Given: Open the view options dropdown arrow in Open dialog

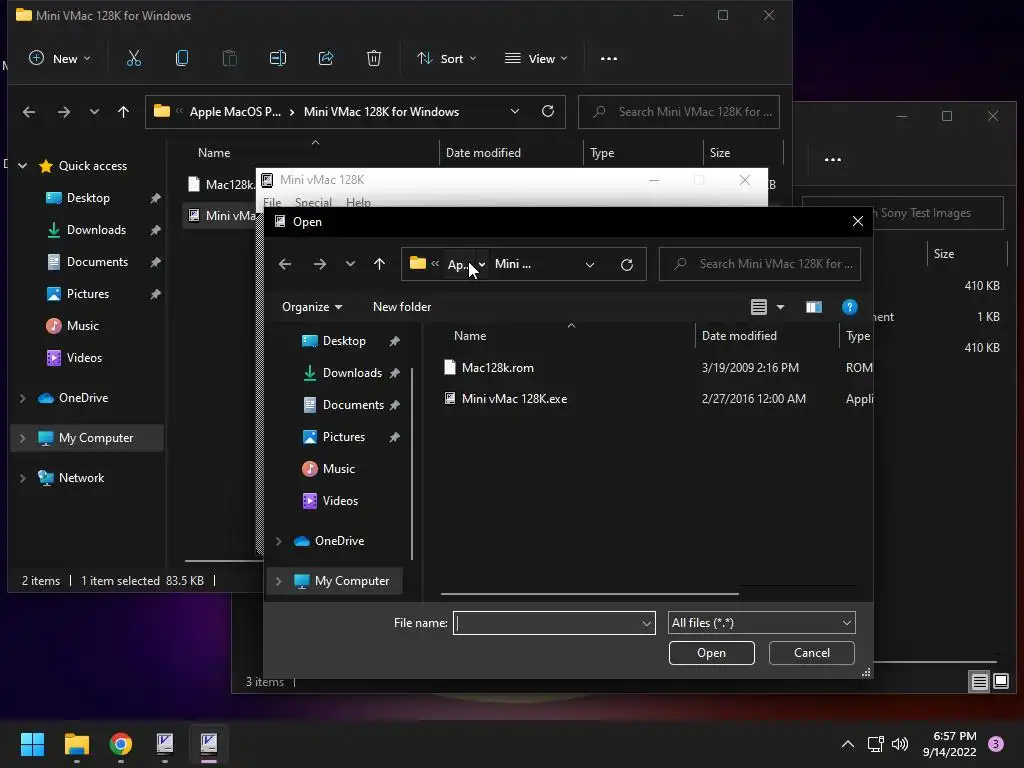Looking at the screenshot, I should [x=780, y=307].
